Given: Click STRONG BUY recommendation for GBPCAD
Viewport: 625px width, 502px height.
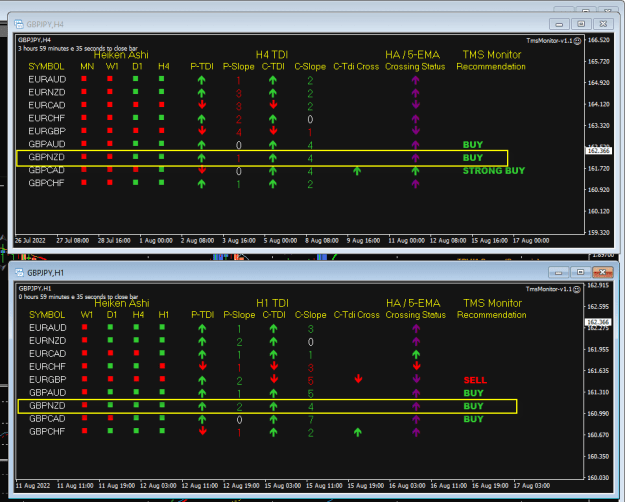Looking at the screenshot, I should pos(494,171).
